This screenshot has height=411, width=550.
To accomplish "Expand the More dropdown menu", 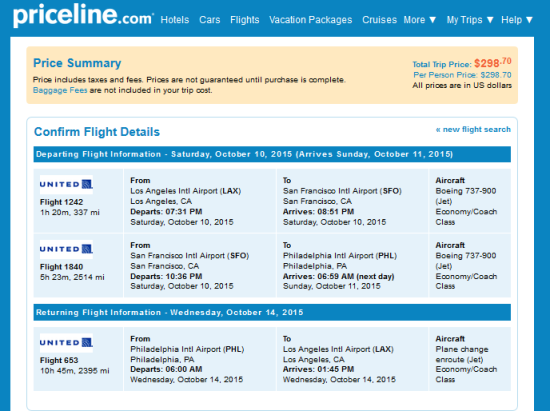I will point(420,20).
